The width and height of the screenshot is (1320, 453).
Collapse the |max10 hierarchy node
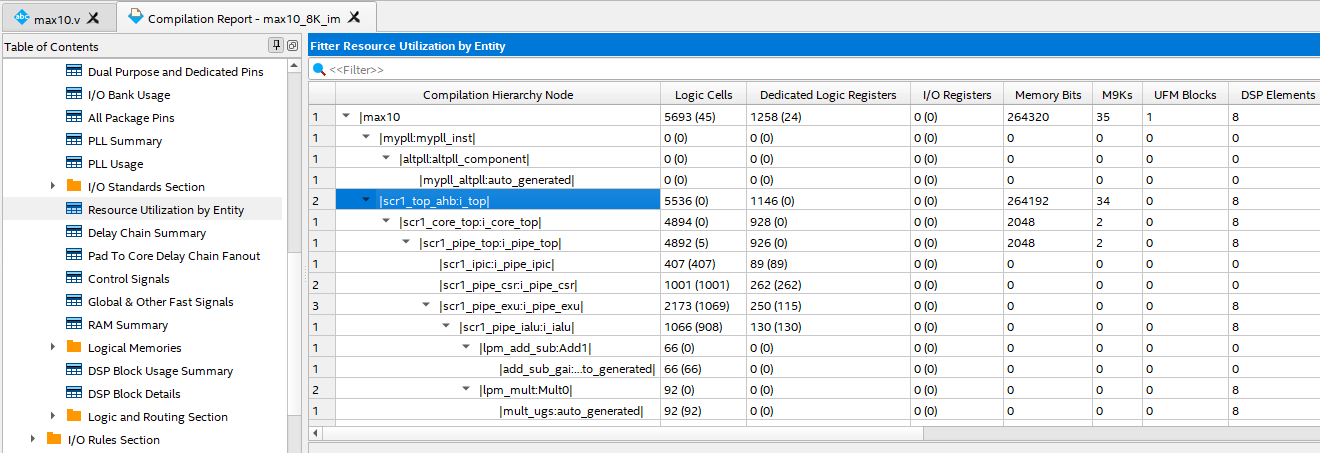tap(346, 117)
